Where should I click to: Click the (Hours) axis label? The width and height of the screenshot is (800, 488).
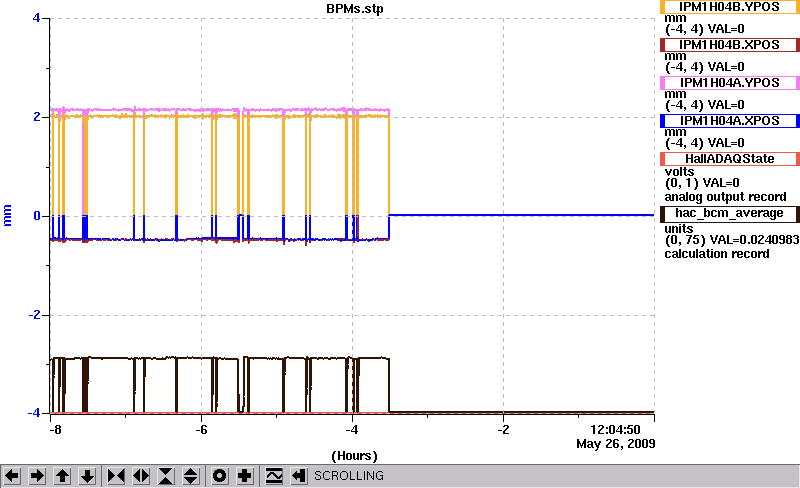(355, 456)
